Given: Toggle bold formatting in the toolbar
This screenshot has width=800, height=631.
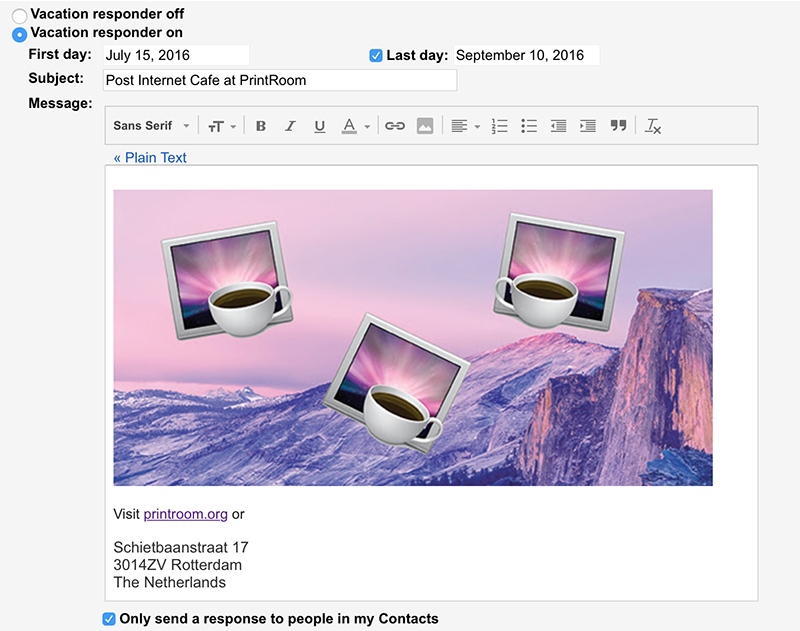Looking at the screenshot, I should tap(261, 126).
